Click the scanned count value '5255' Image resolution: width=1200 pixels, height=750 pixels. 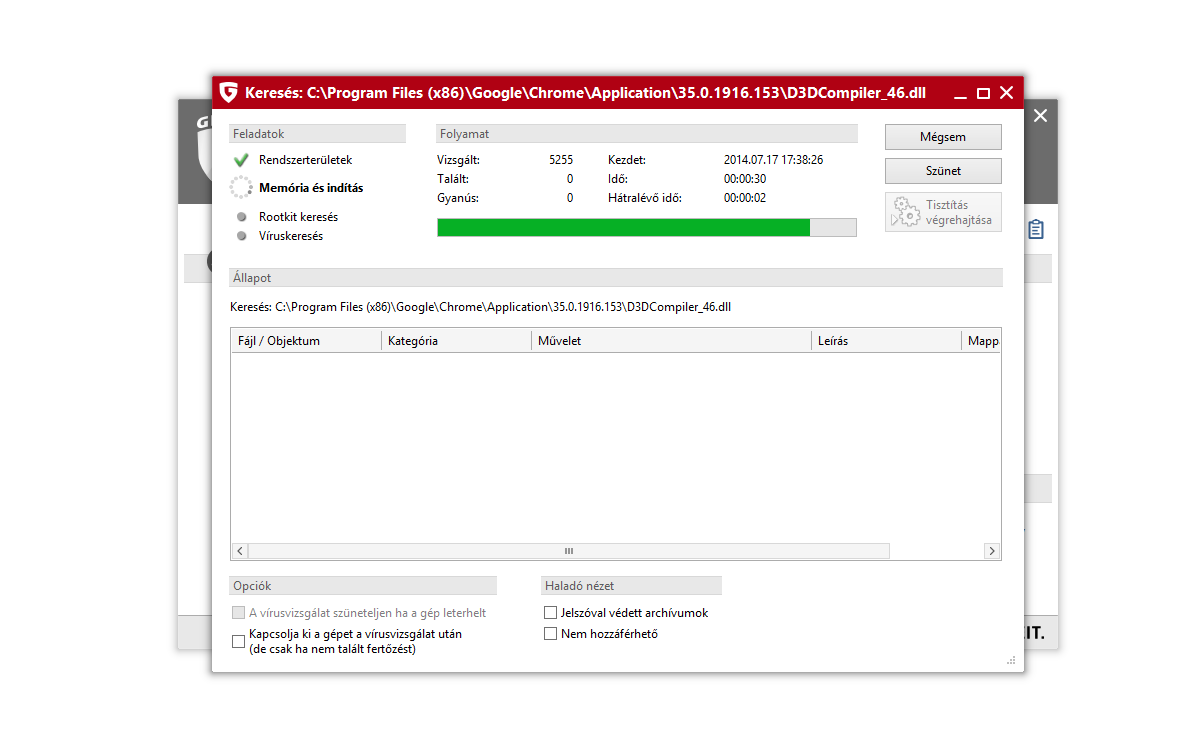561,160
